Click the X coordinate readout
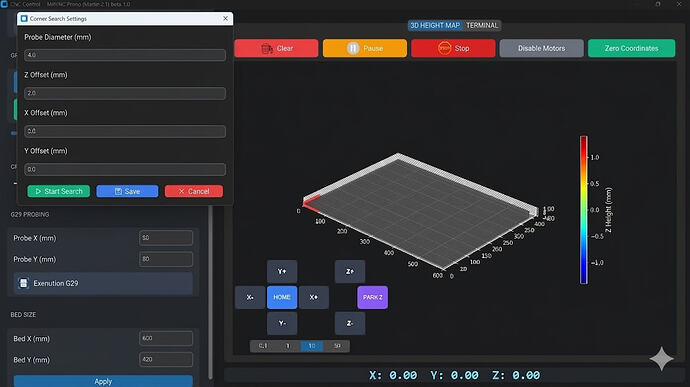690x387 pixels. (393, 375)
